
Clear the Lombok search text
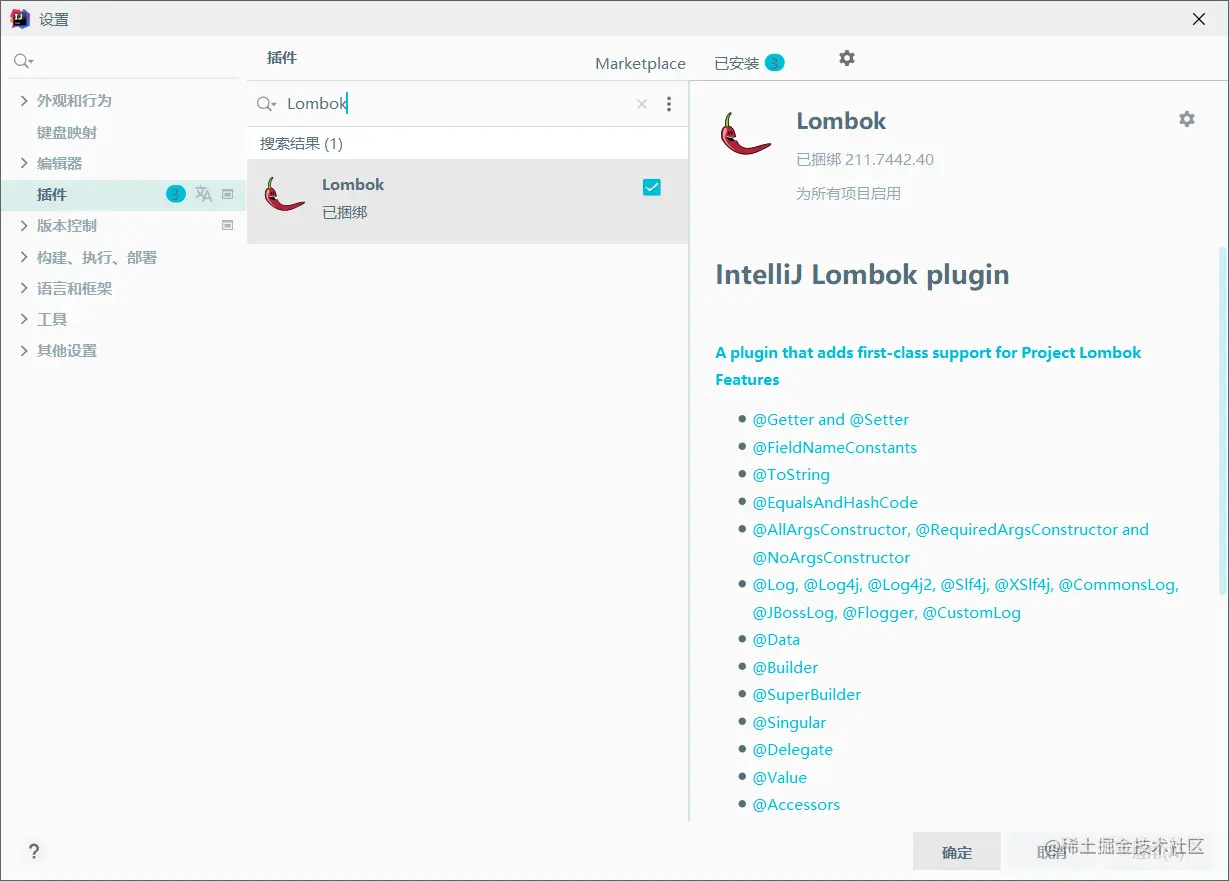click(642, 104)
